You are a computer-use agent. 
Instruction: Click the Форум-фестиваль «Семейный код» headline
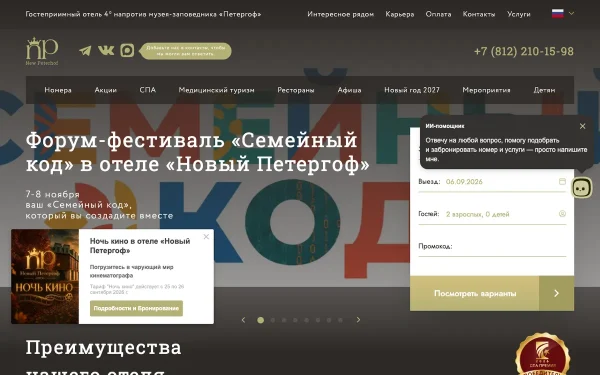(x=197, y=152)
